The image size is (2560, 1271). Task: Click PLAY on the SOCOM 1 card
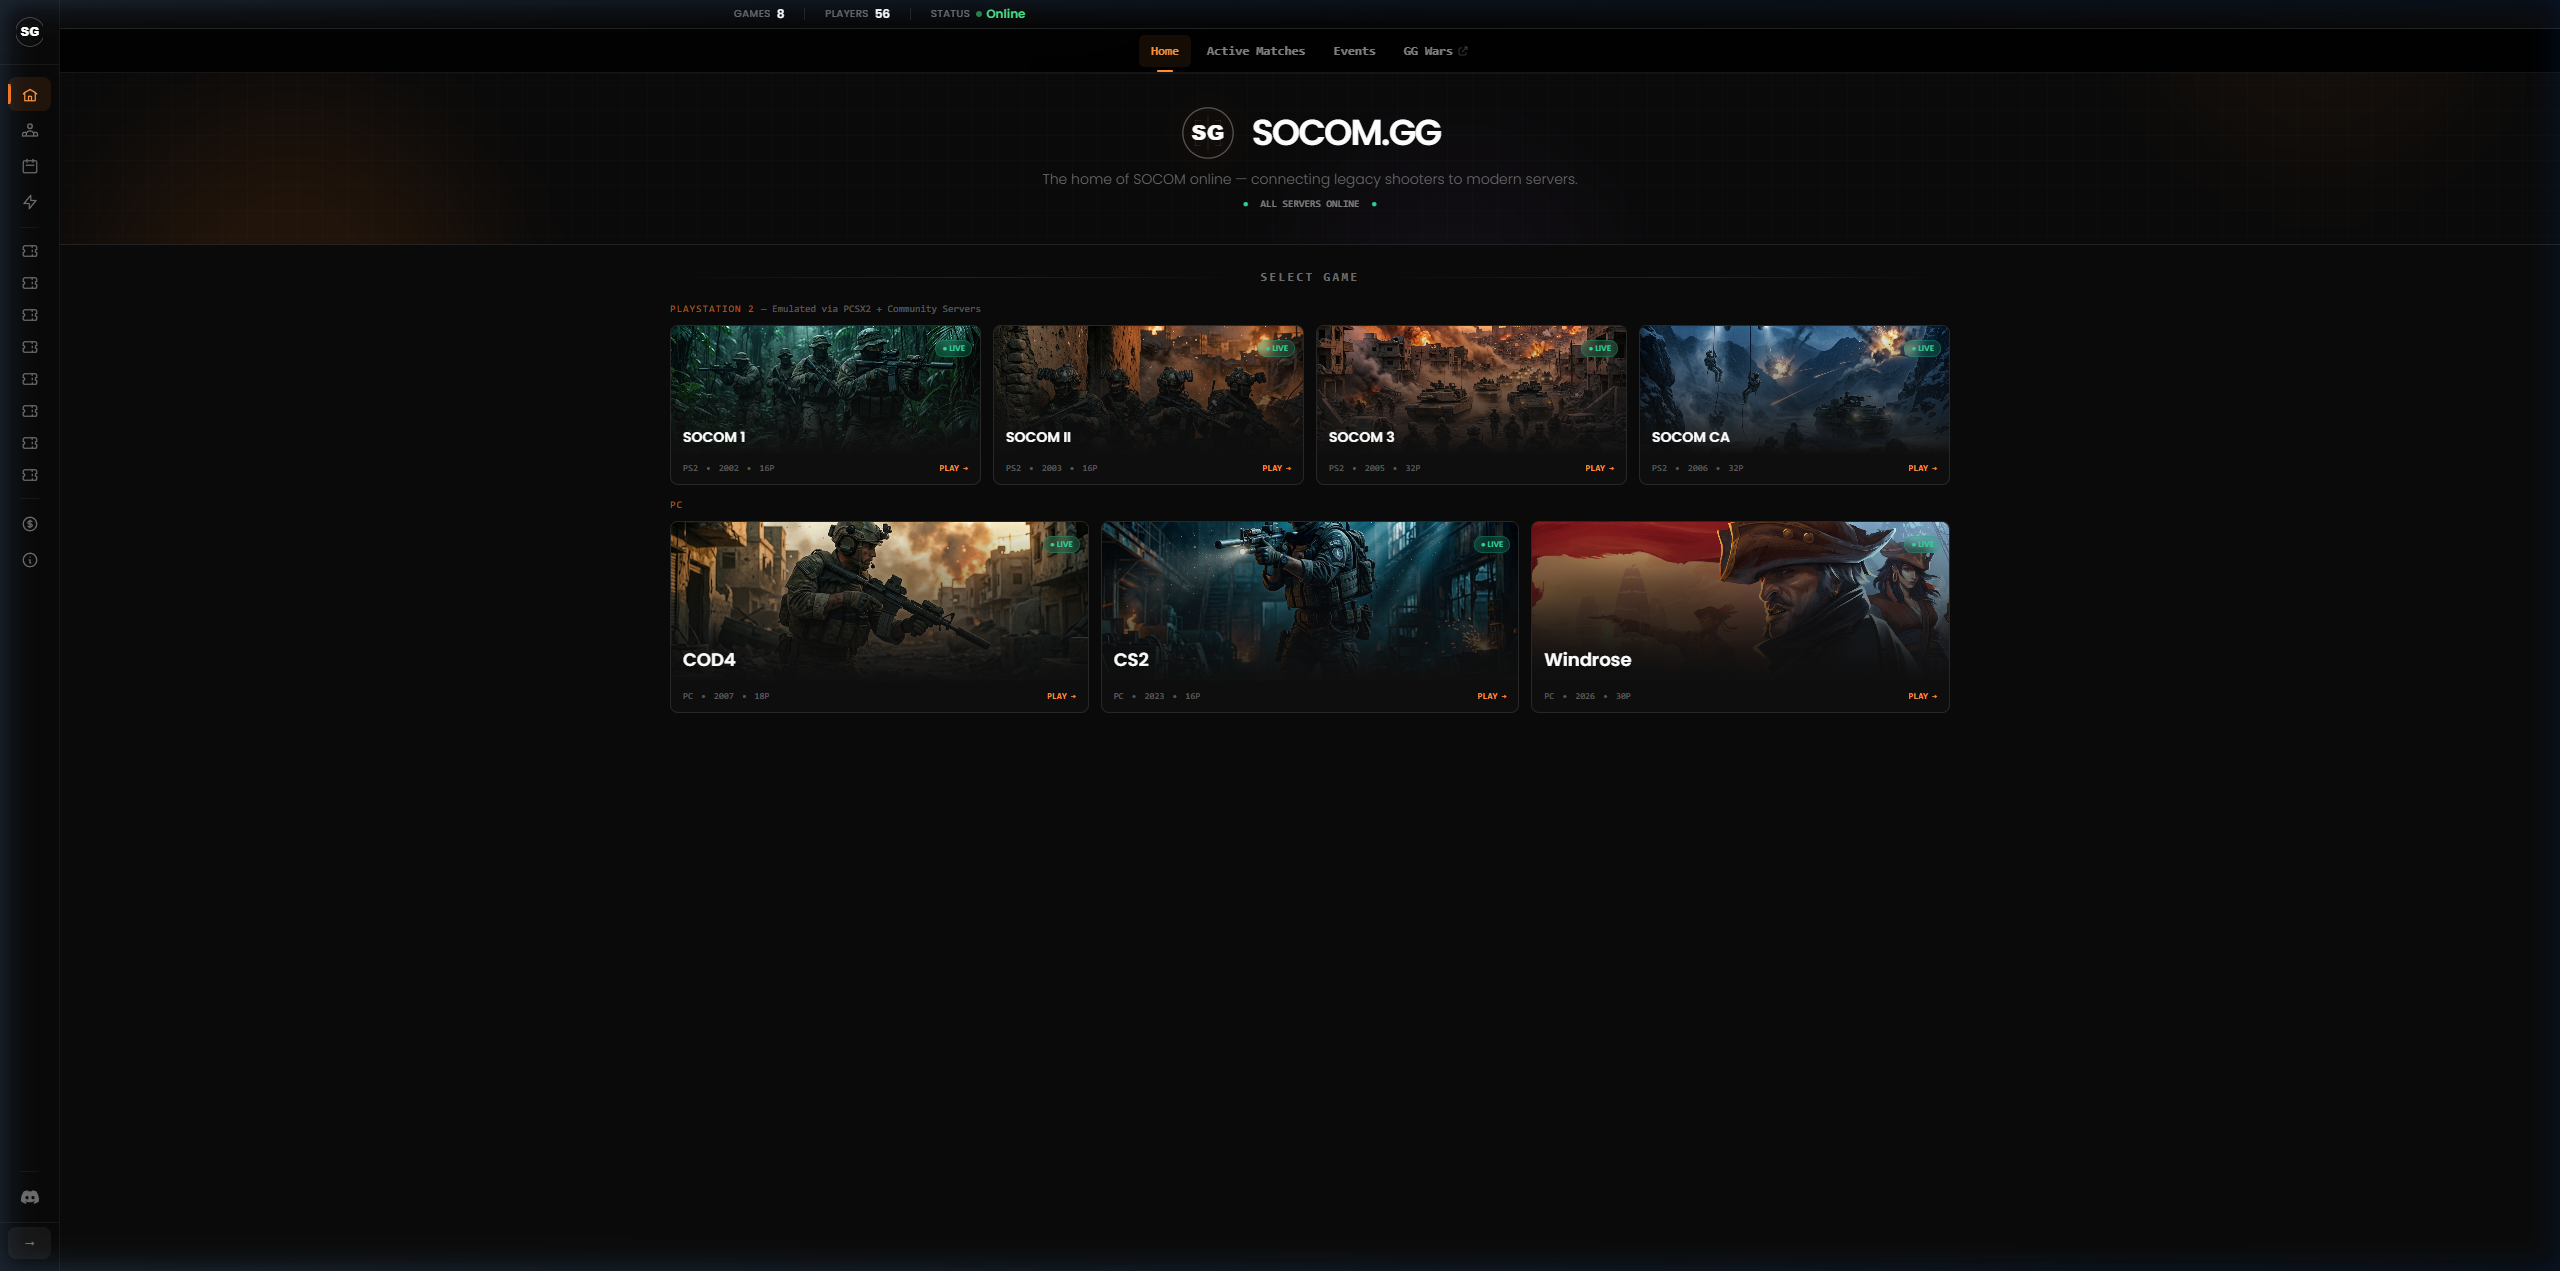click(x=953, y=468)
